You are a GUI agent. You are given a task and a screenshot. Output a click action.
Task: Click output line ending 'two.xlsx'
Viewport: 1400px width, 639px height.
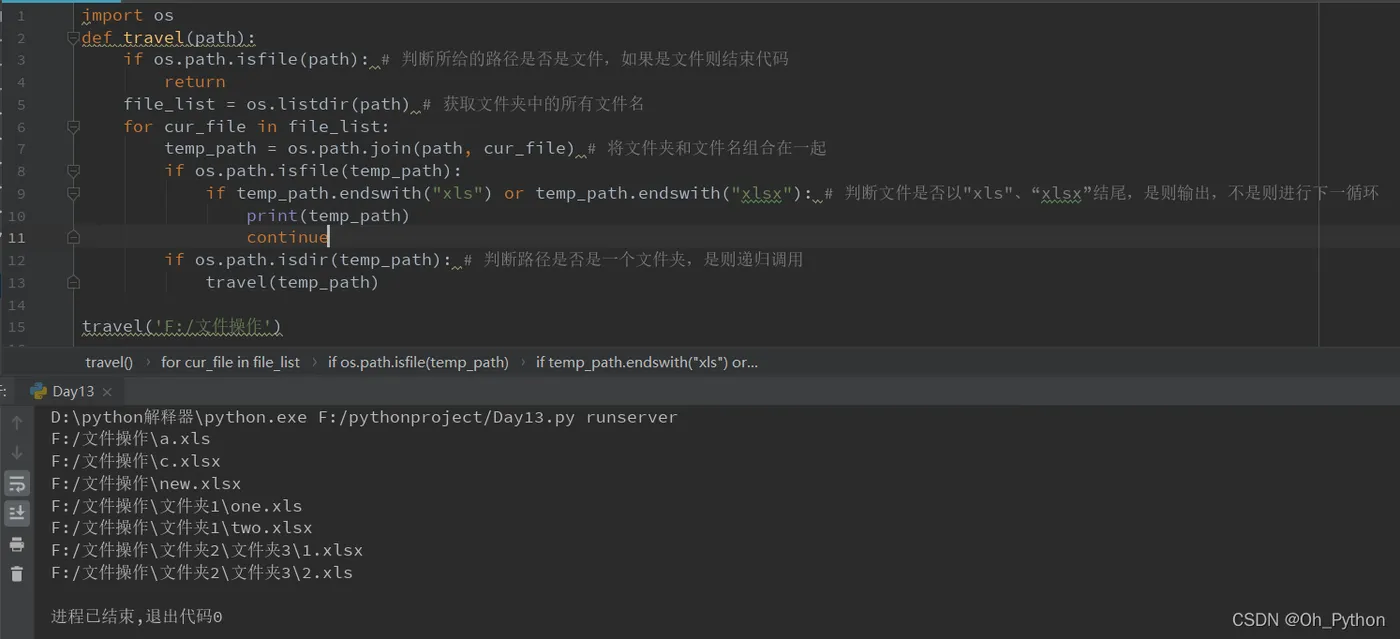[x=182, y=528]
